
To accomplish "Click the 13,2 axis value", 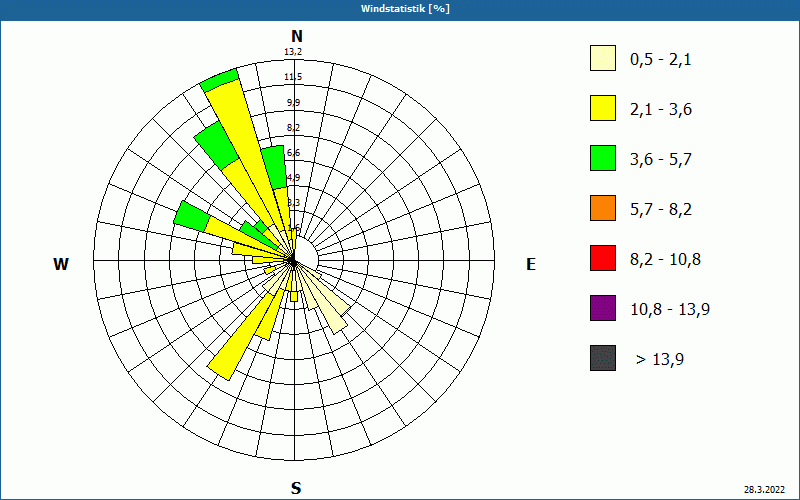I will [x=293, y=52].
